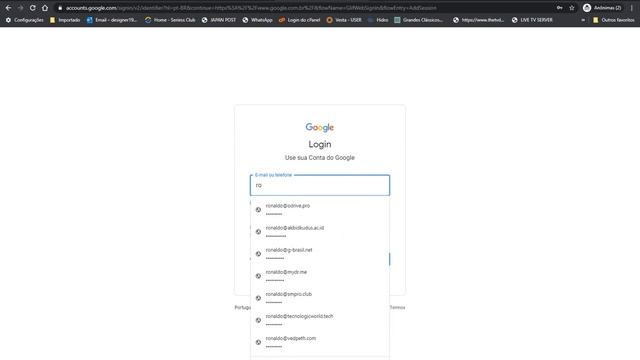Expand the bookmarks overflow chevron
640x360 pixels.
[583, 20]
